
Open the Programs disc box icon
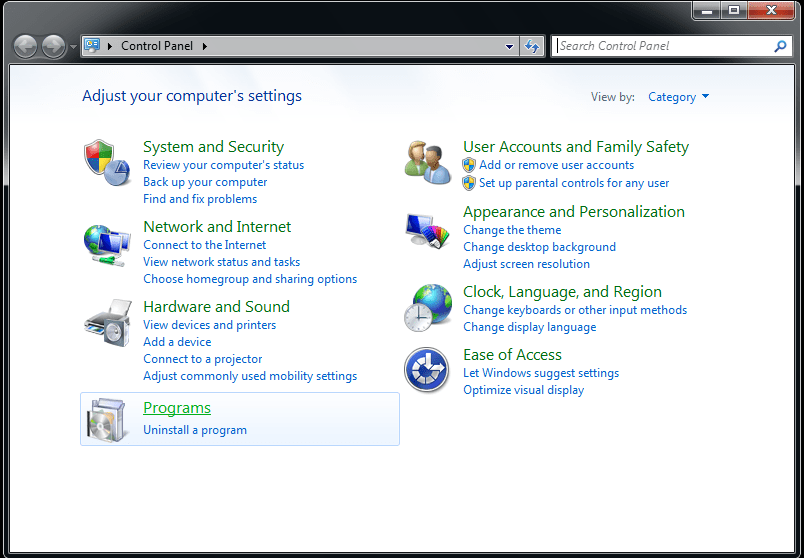[x=106, y=421]
